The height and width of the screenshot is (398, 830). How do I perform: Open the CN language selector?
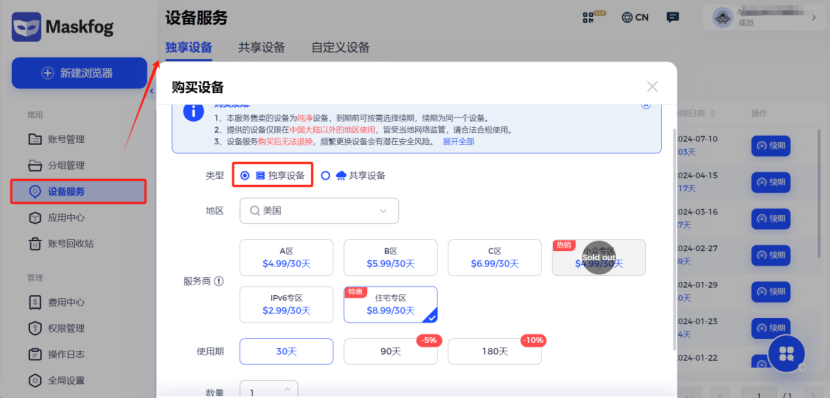635,17
